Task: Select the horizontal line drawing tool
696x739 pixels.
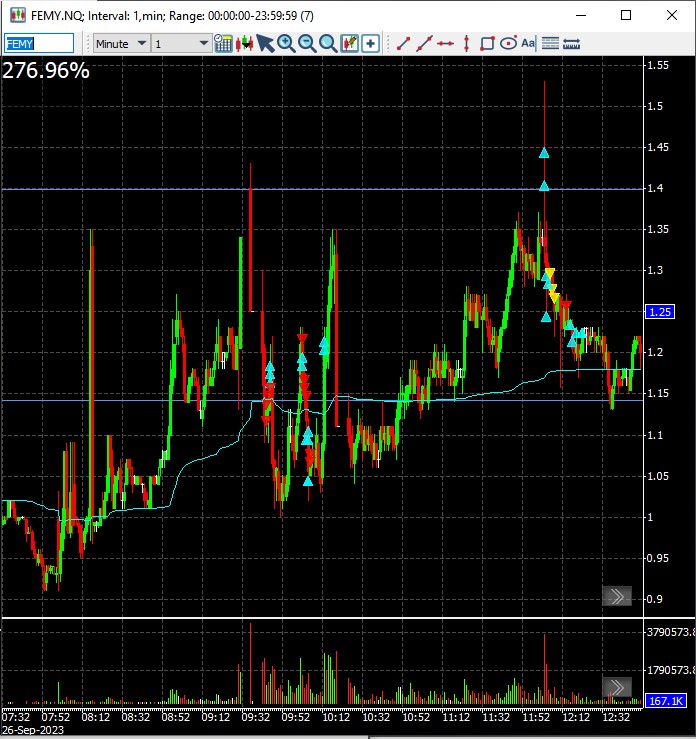Action: click(x=445, y=43)
